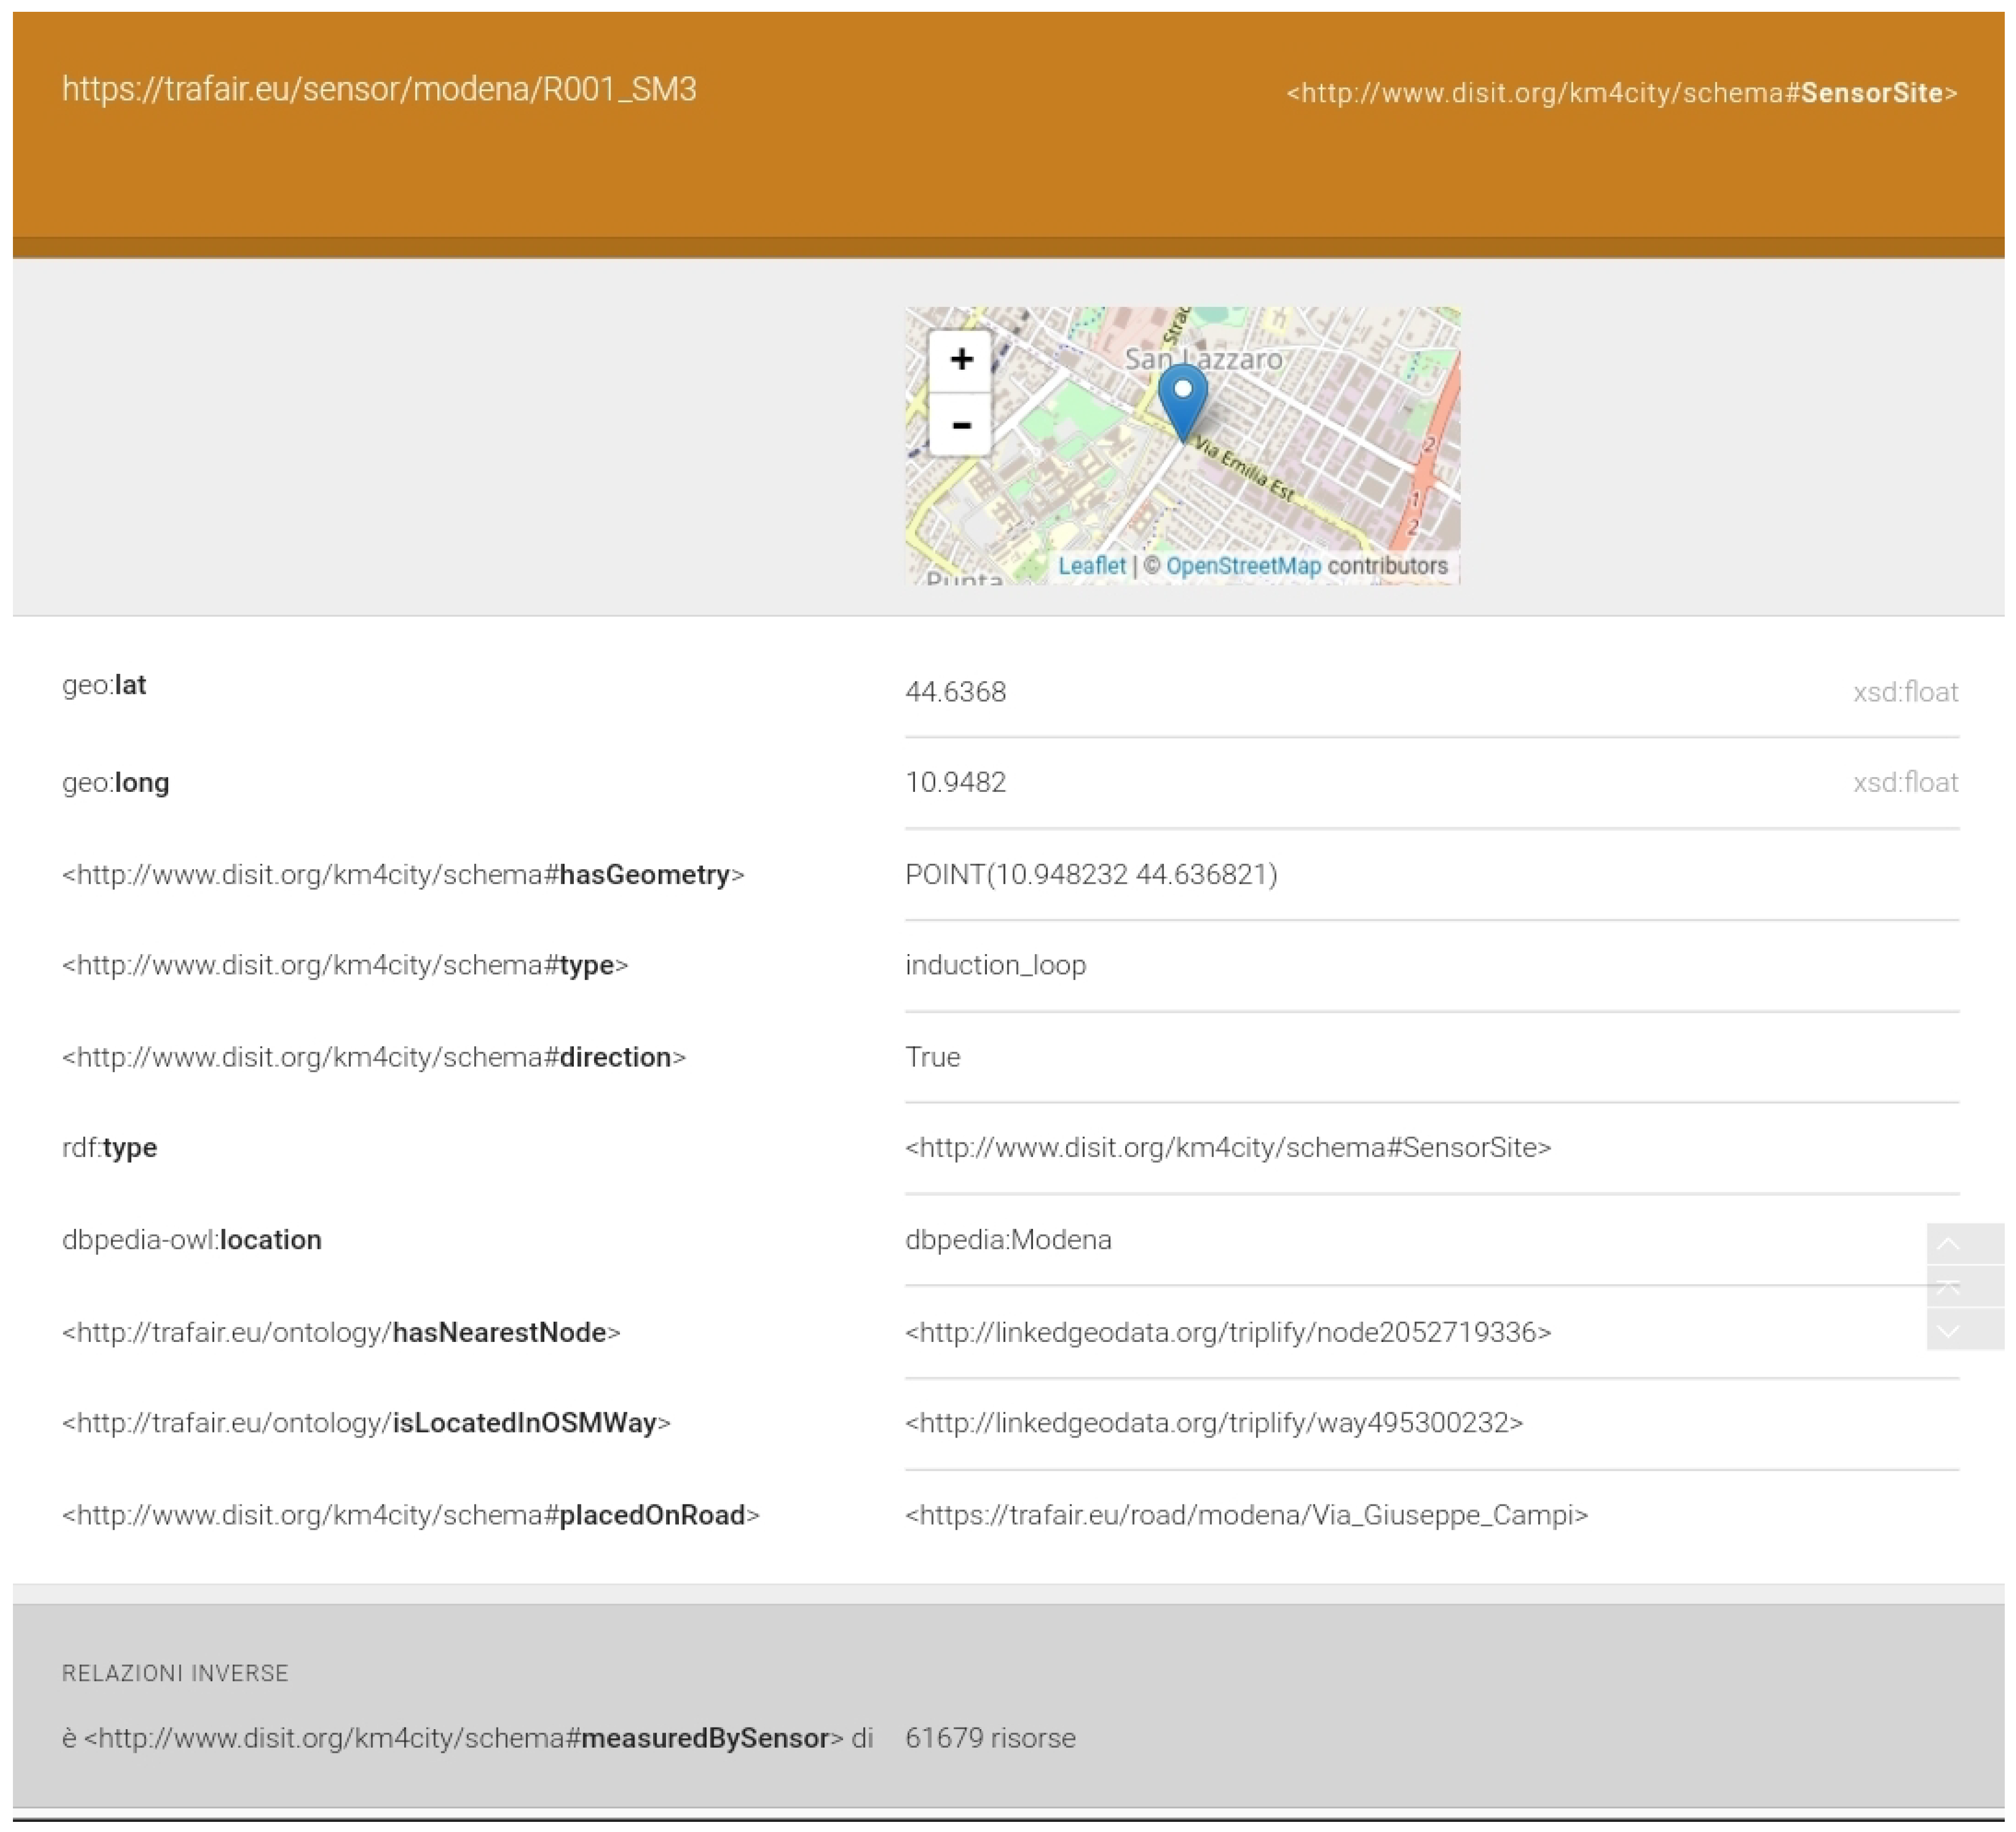Click the rdf:type SensorSite value link
The image size is (2016, 1832).
pyautogui.click(x=1227, y=1147)
